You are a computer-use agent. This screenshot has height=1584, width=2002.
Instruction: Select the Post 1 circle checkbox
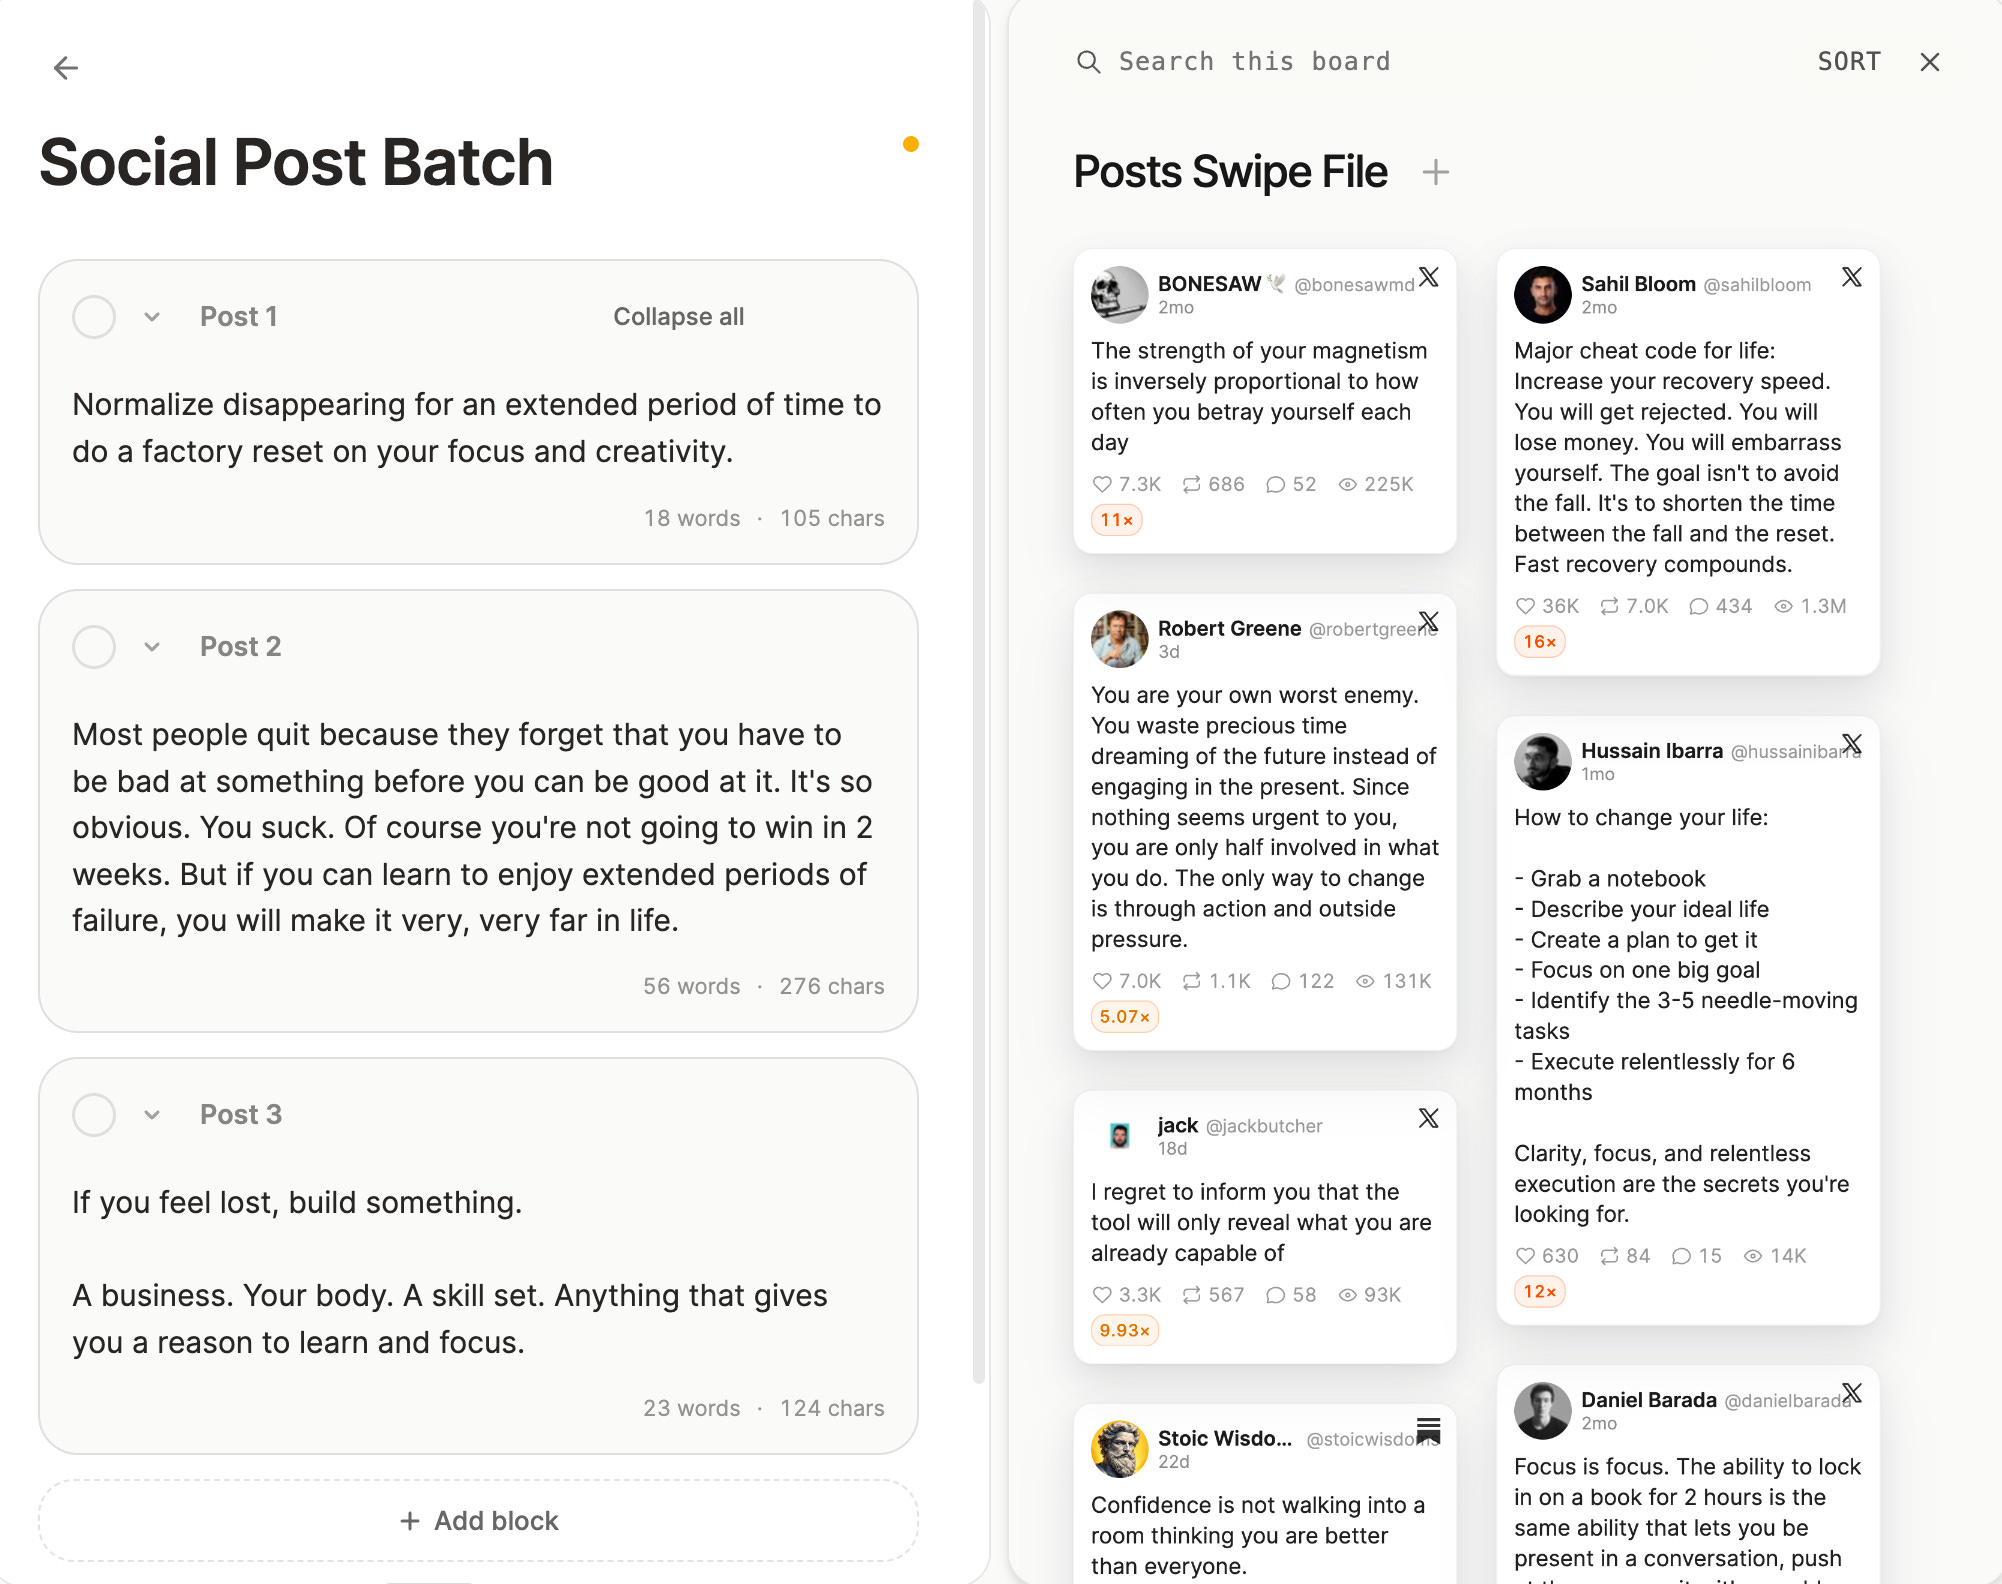pos(94,317)
